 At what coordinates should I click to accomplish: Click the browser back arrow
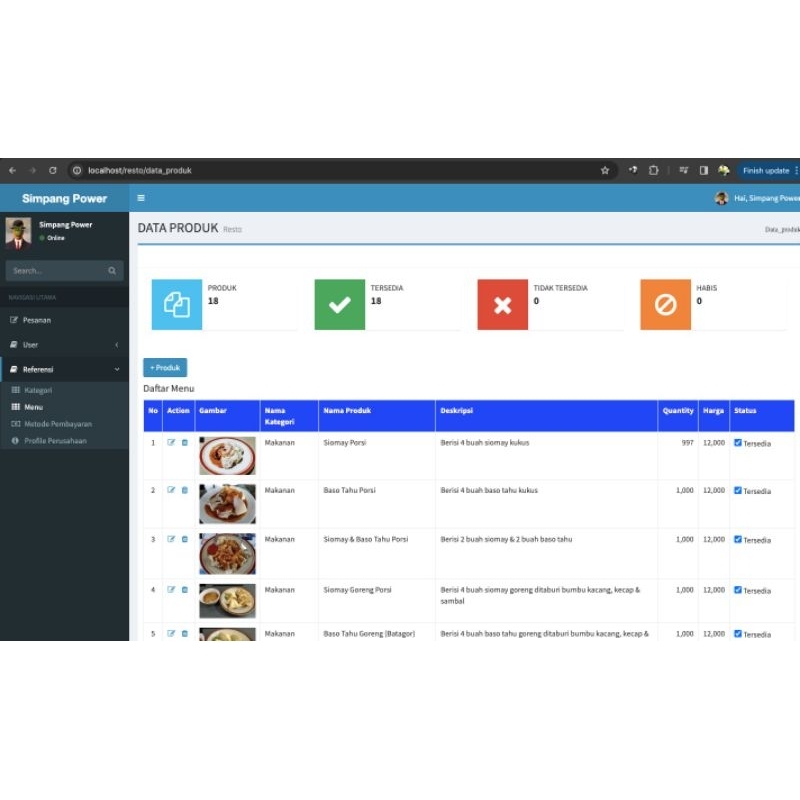pyautogui.click(x=12, y=170)
